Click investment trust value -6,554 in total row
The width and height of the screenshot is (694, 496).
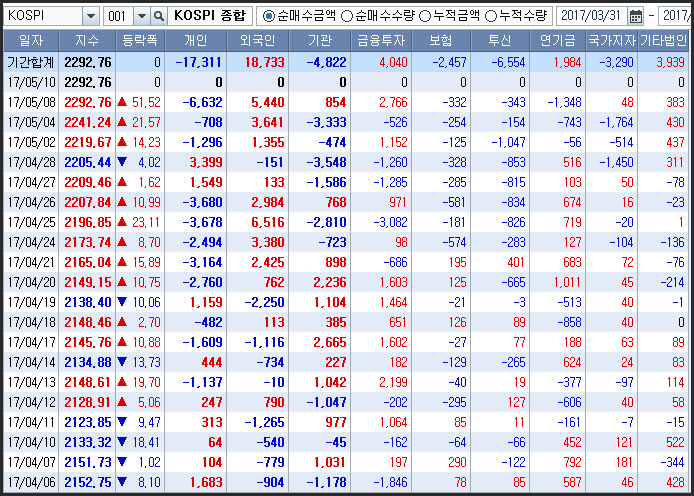508,62
